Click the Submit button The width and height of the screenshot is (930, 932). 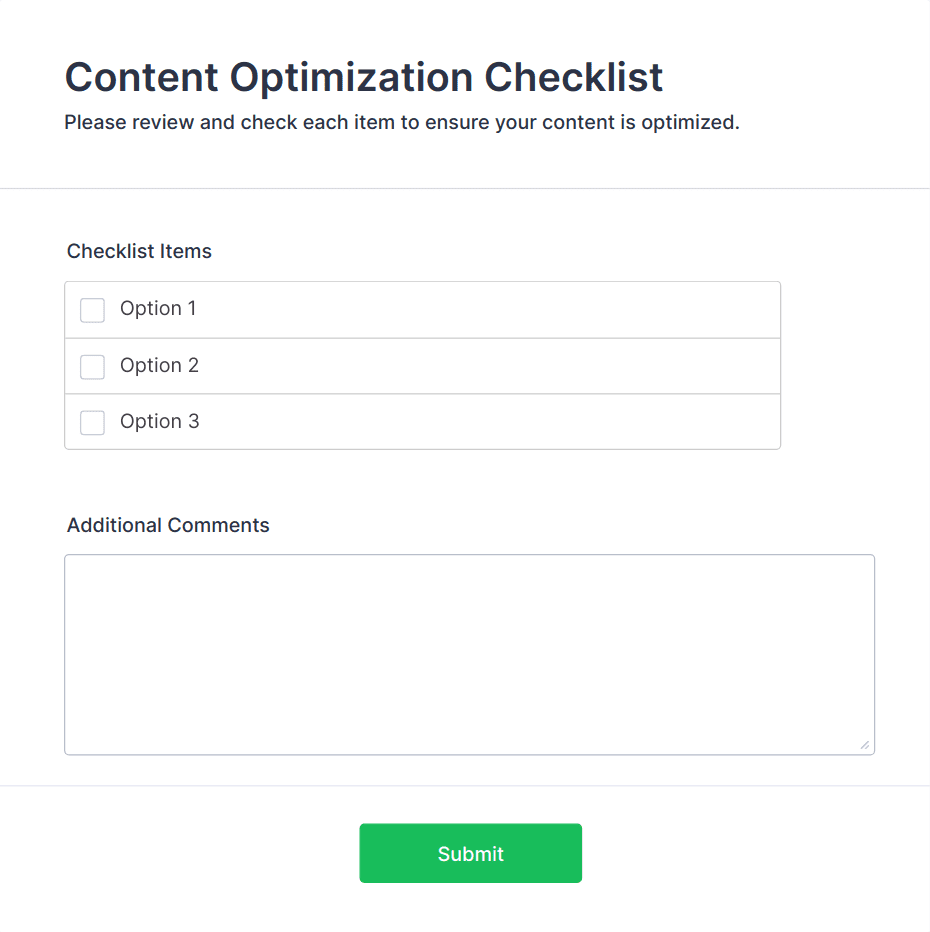pyautogui.click(x=470, y=853)
